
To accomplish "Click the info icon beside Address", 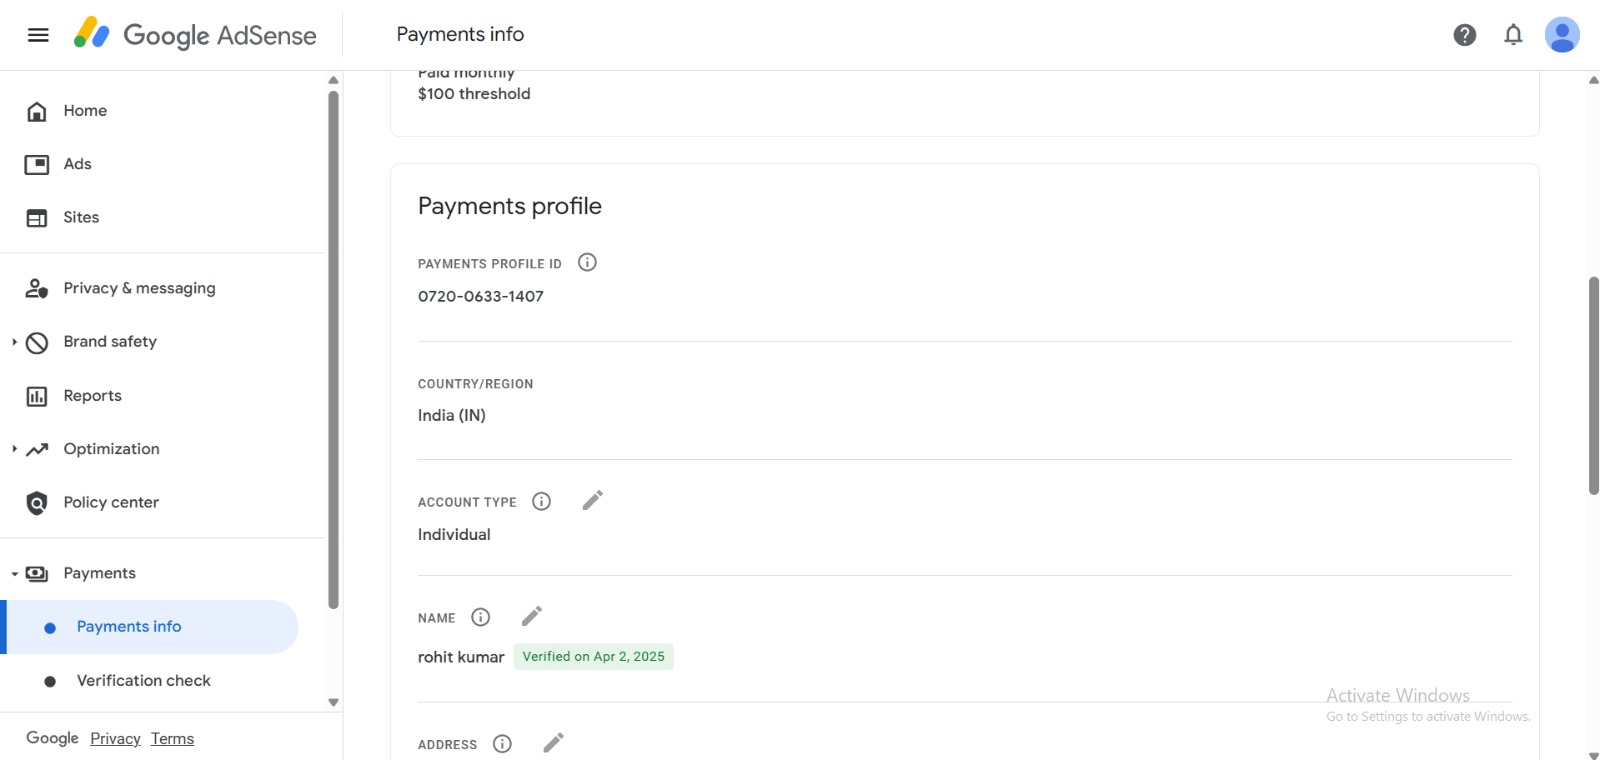I will pyautogui.click(x=503, y=744).
